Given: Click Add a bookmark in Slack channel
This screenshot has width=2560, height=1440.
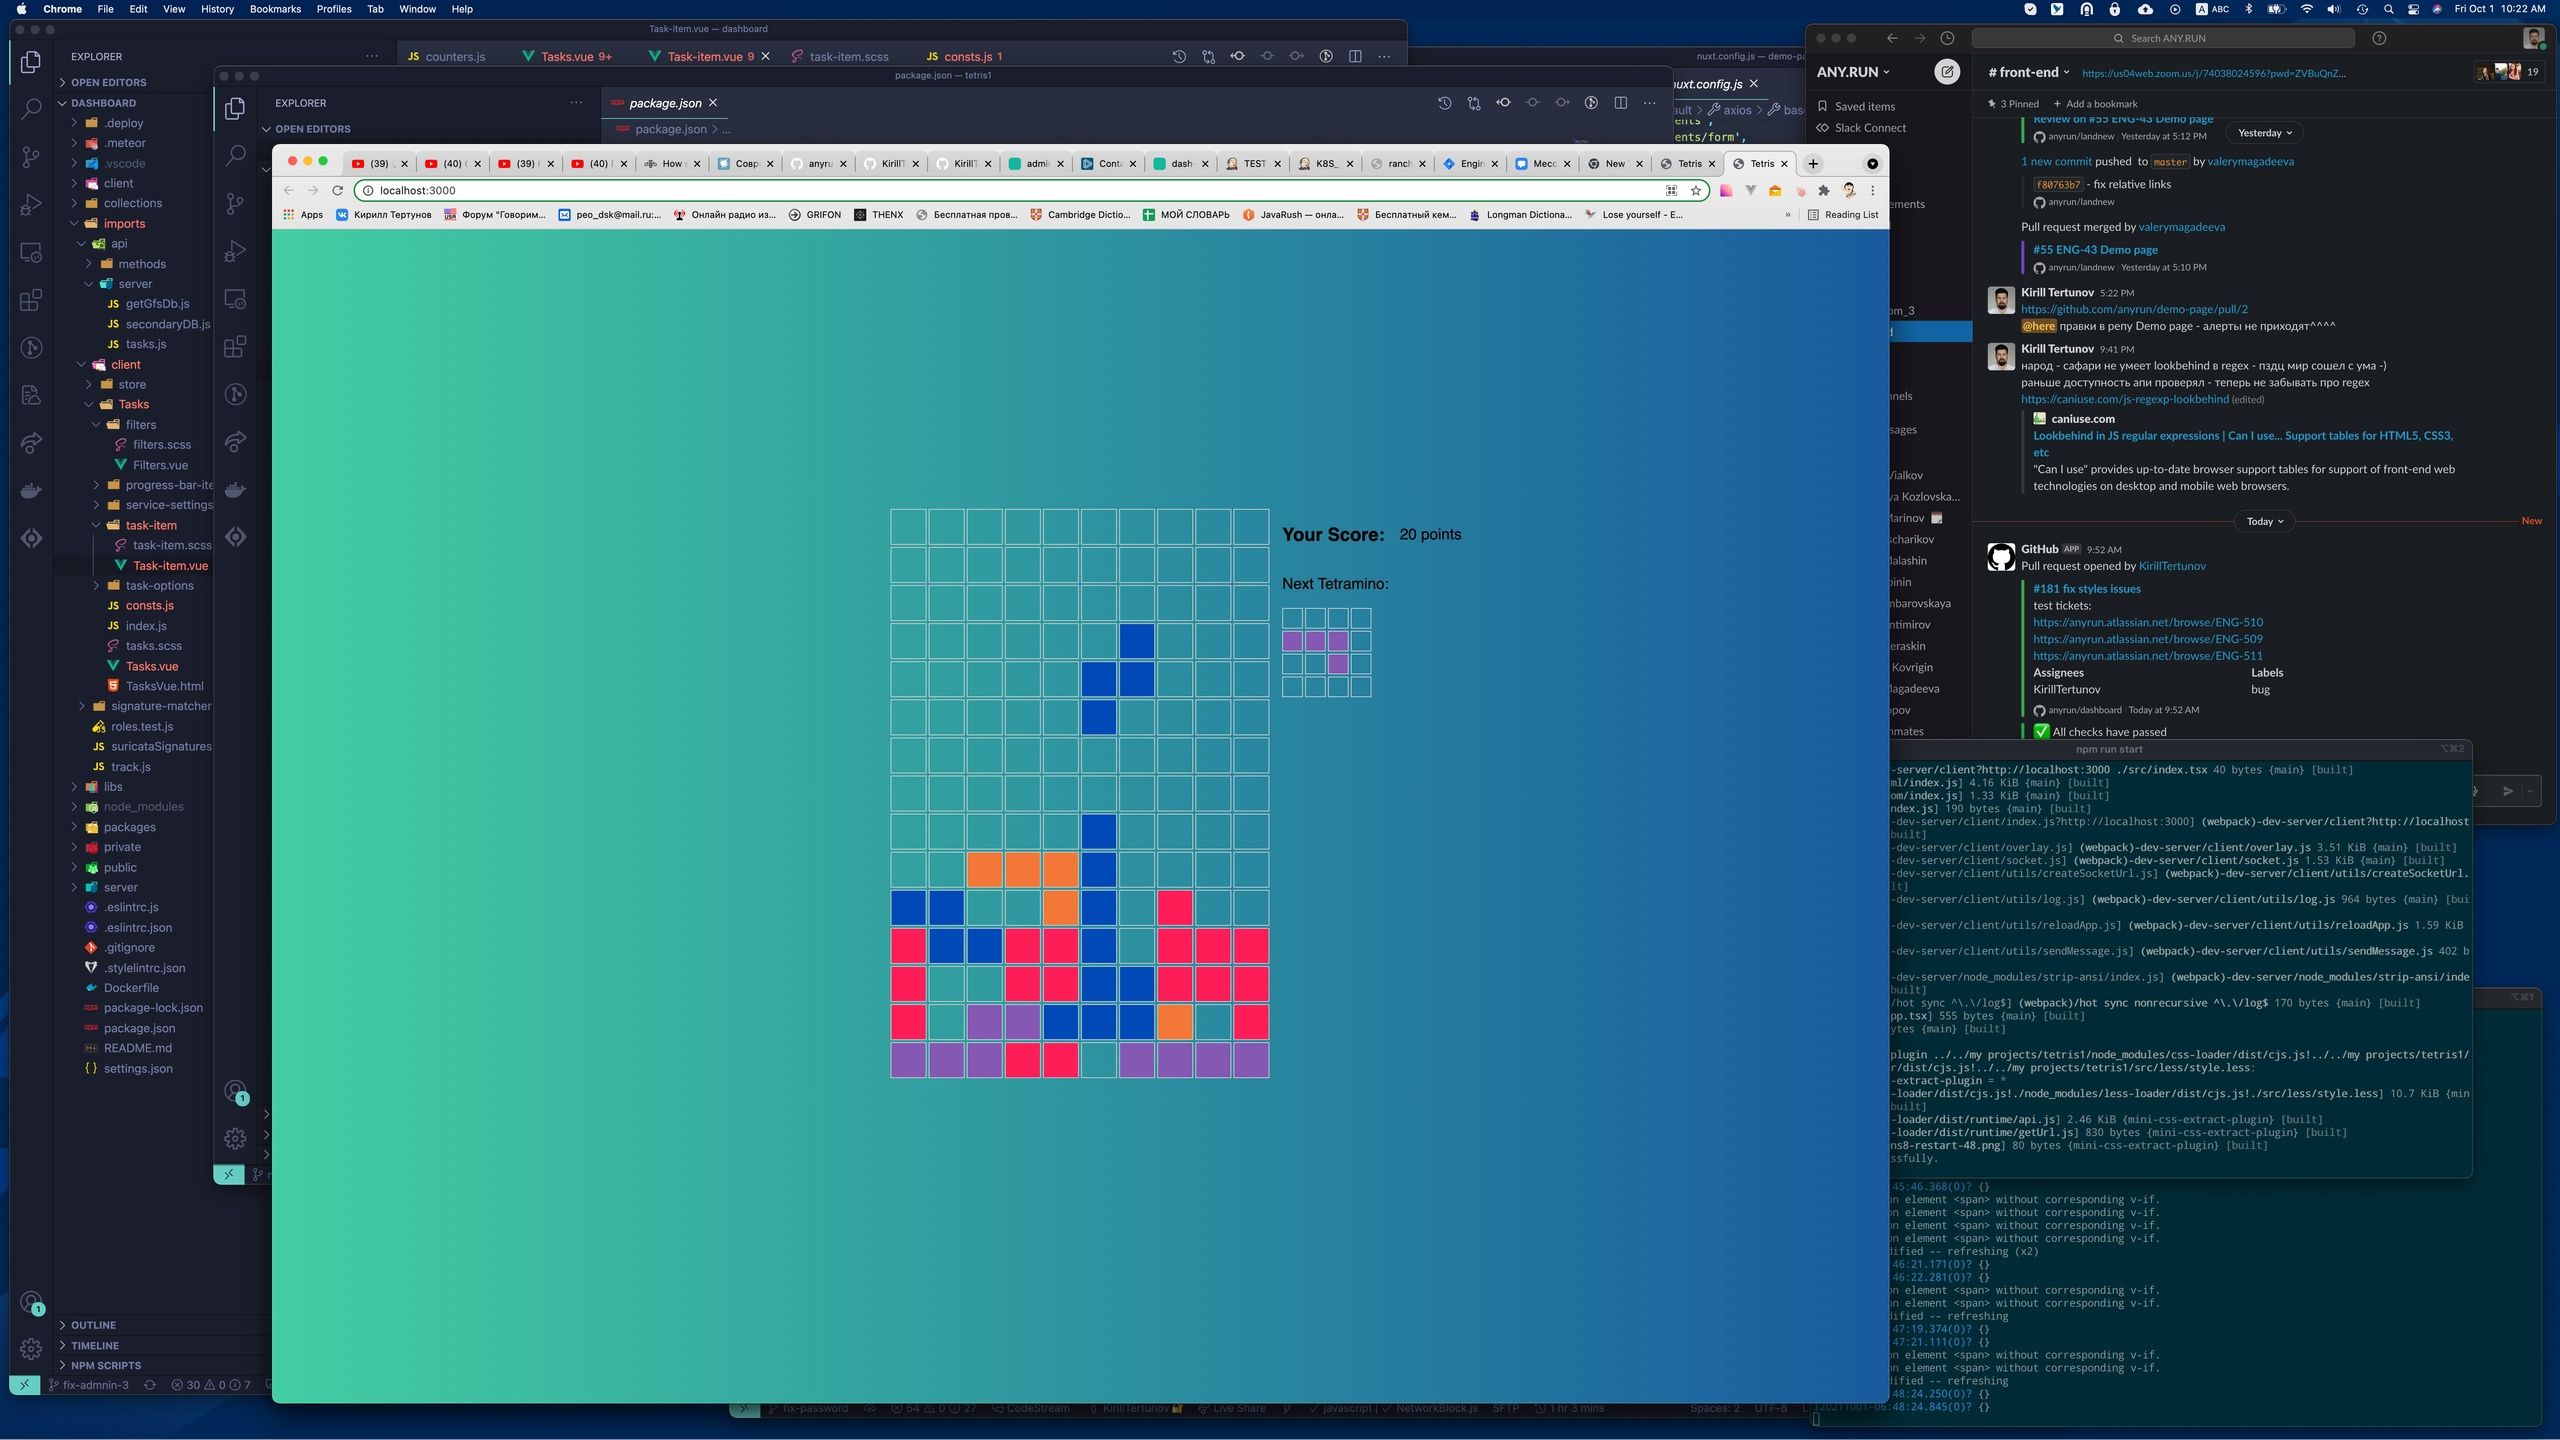Looking at the screenshot, I should 2095,104.
